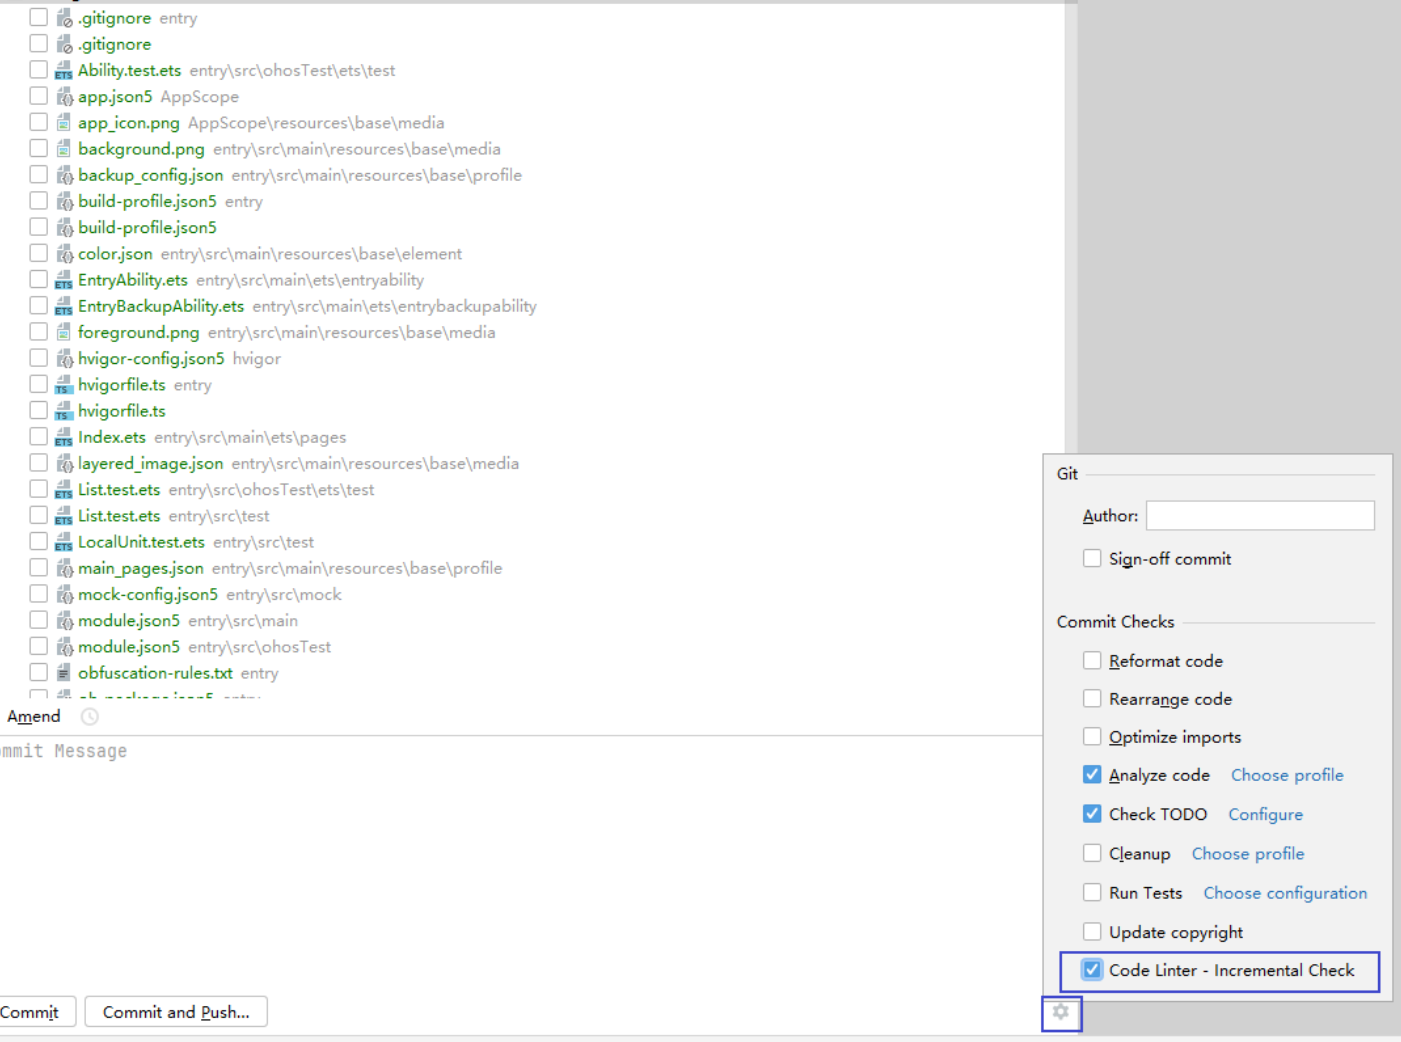Click .gitignore entry file icon

tap(64, 18)
